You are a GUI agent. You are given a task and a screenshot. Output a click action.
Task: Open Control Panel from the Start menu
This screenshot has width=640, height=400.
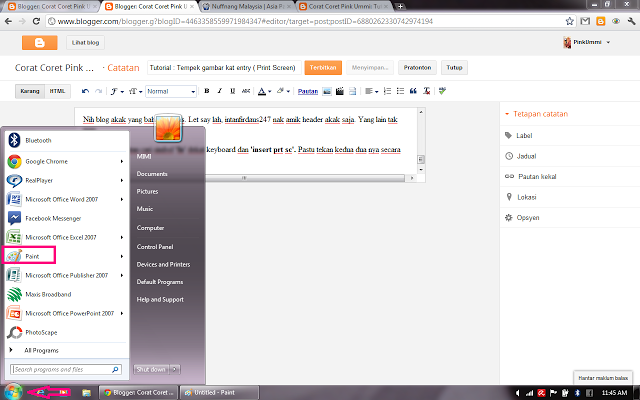pos(155,246)
